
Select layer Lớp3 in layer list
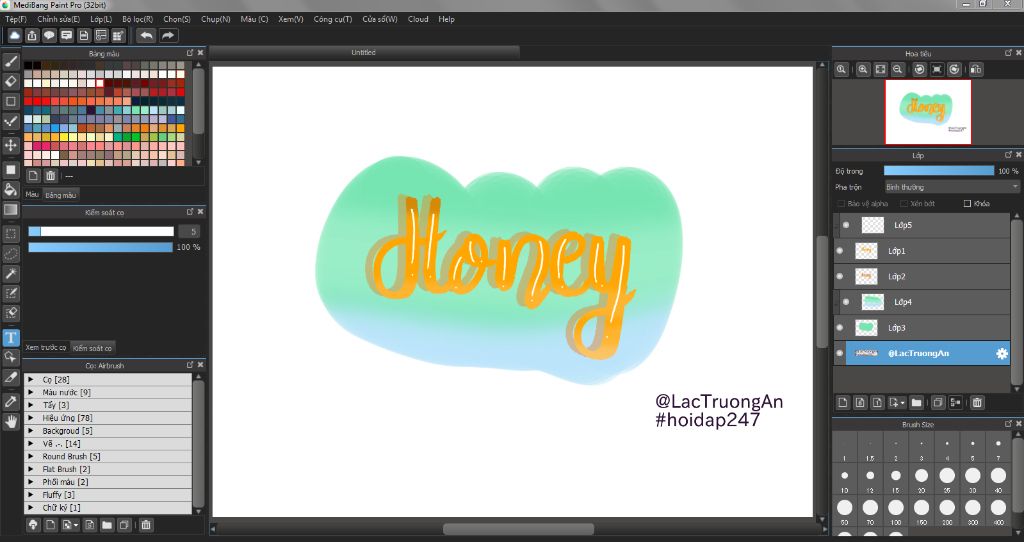pos(921,328)
